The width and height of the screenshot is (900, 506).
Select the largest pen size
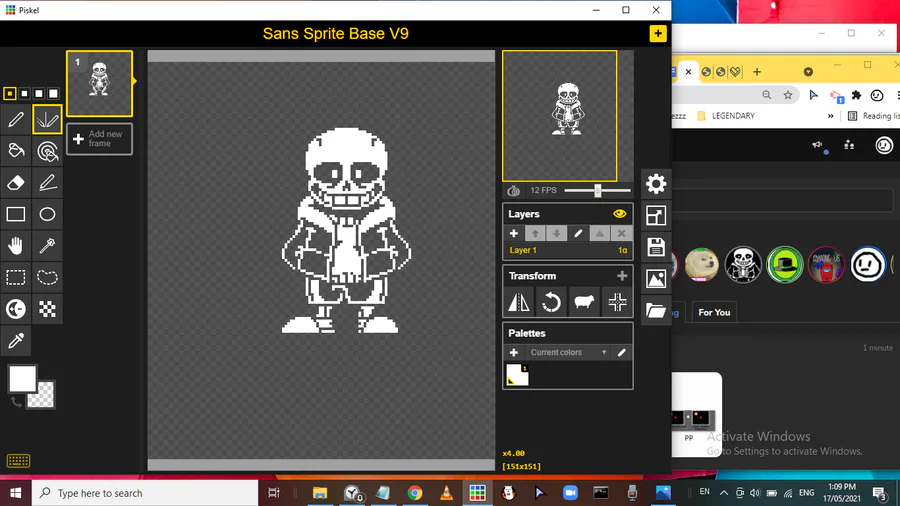pos(53,94)
